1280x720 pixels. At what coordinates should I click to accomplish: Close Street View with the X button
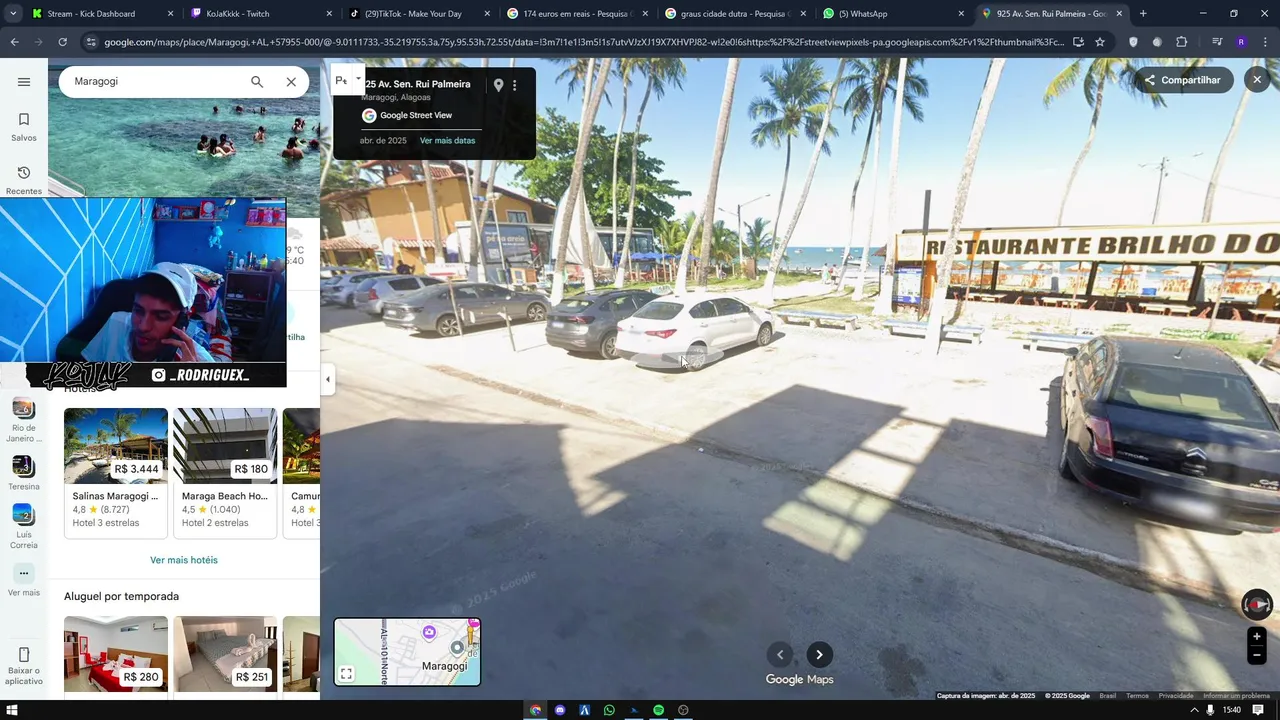coord(1257,80)
